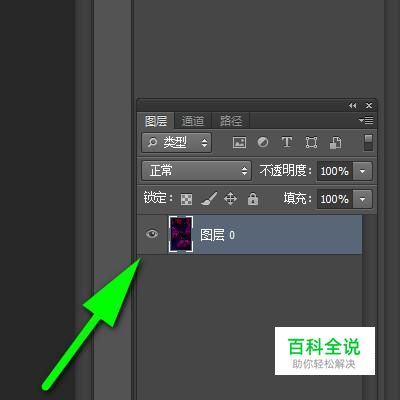This screenshot has width=400, height=400.
Task: Hide 图层 0 with the eye icon
Action: coord(152,234)
